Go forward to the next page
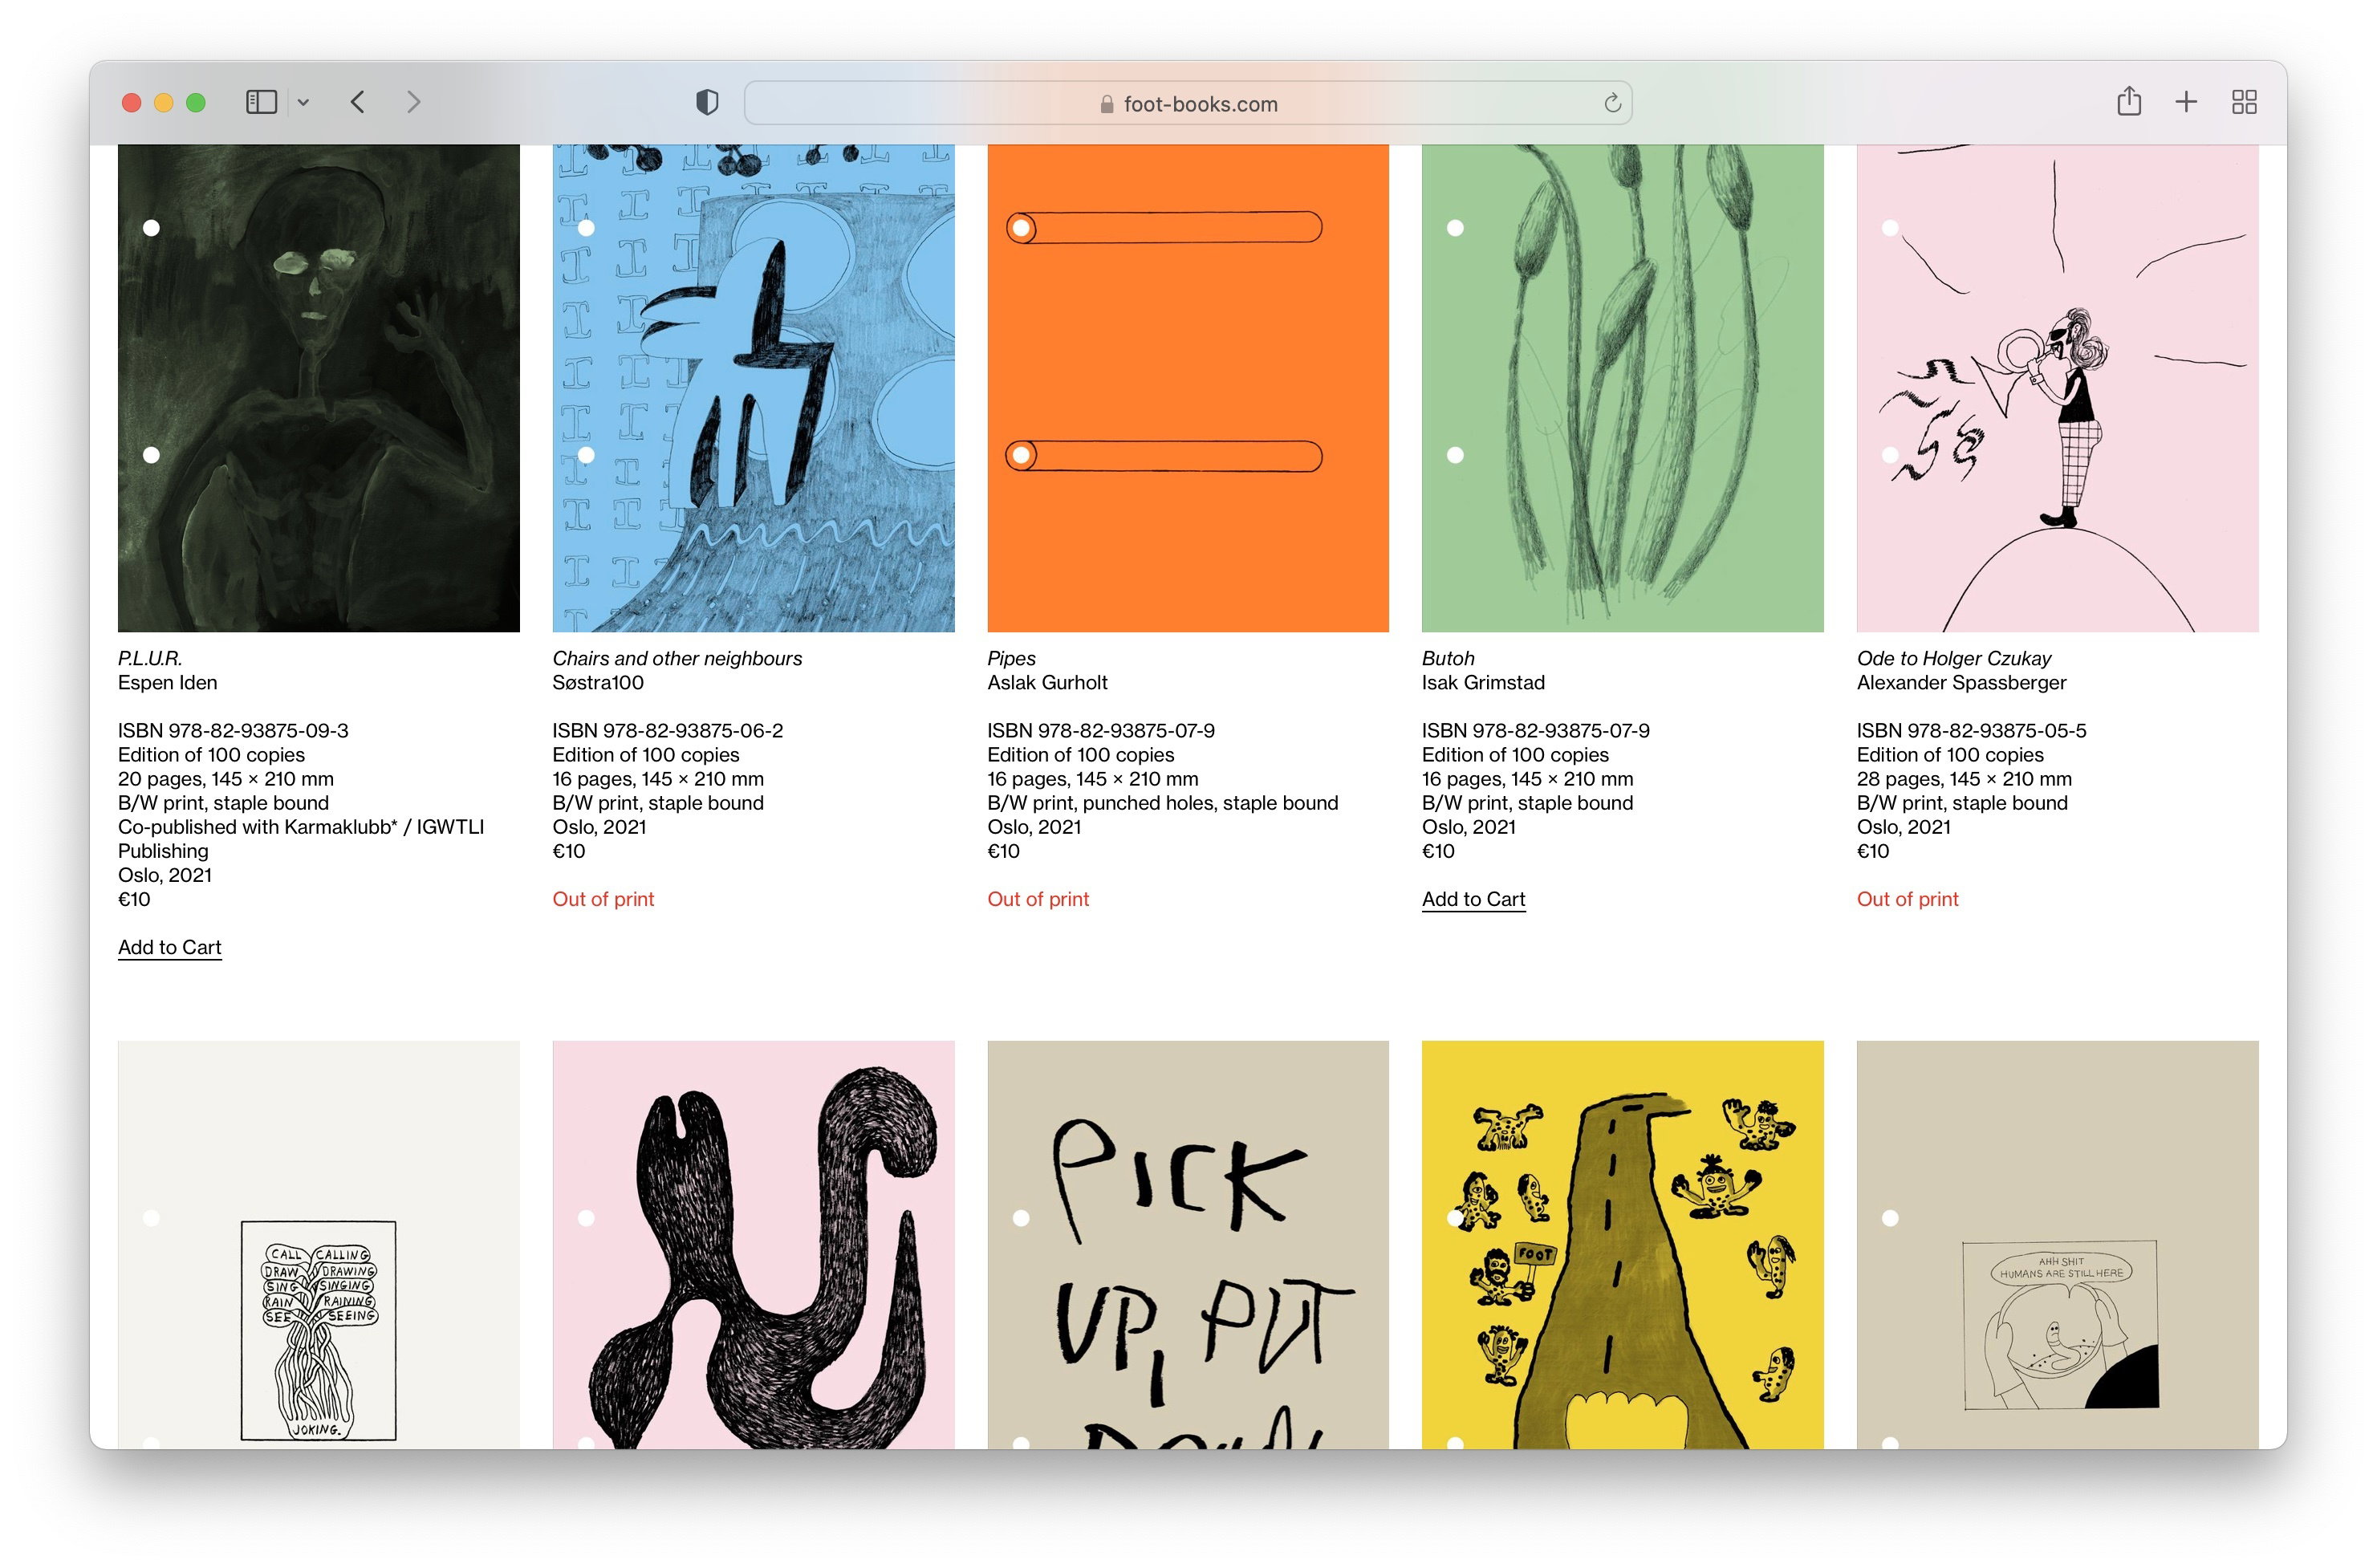This screenshot has width=2377, height=1568. pyautogui.click(x=413, y=102)
